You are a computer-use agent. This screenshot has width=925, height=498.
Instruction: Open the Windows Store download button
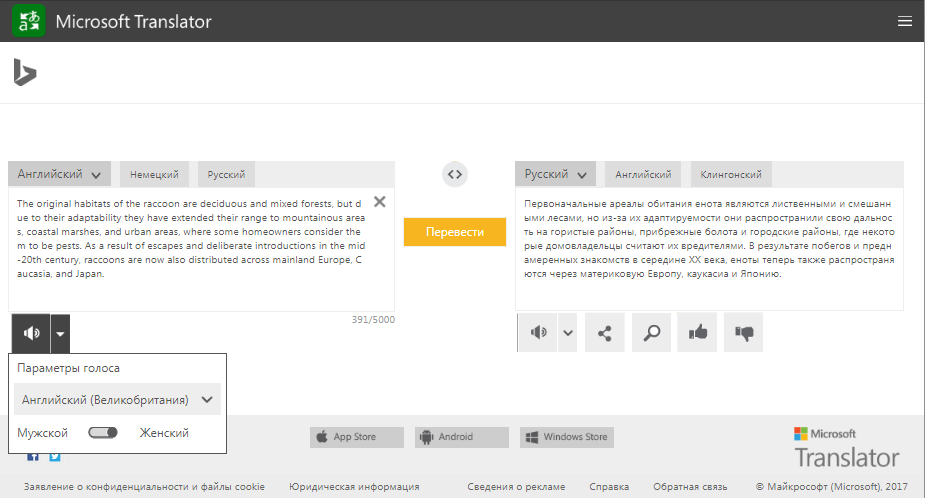[x=567, y=437]
